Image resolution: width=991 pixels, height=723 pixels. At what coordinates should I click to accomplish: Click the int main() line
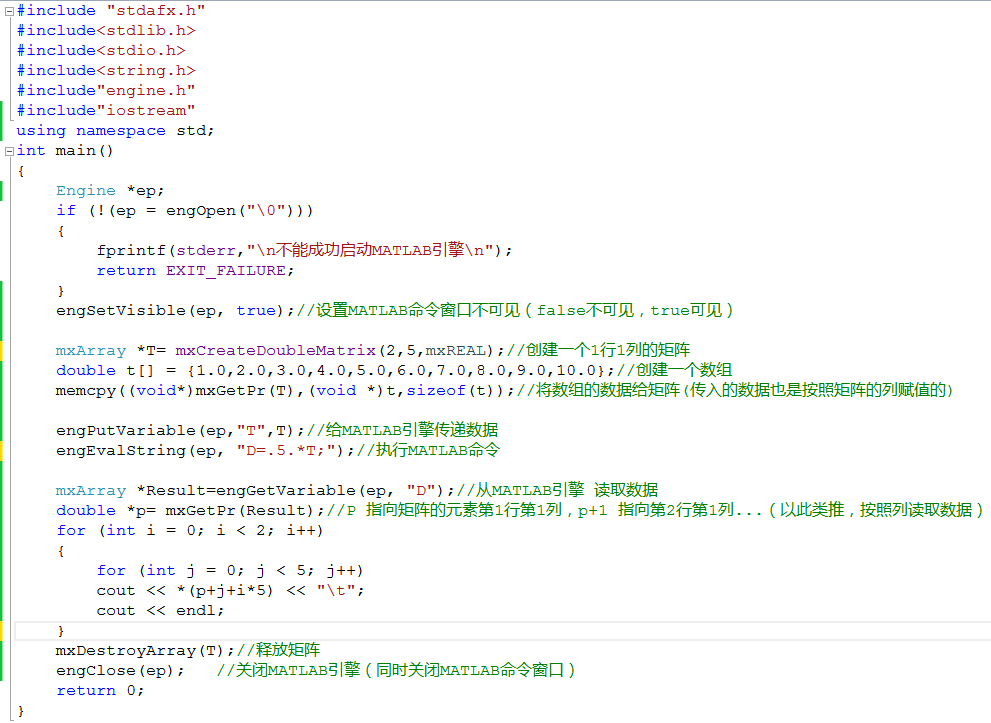64,151
